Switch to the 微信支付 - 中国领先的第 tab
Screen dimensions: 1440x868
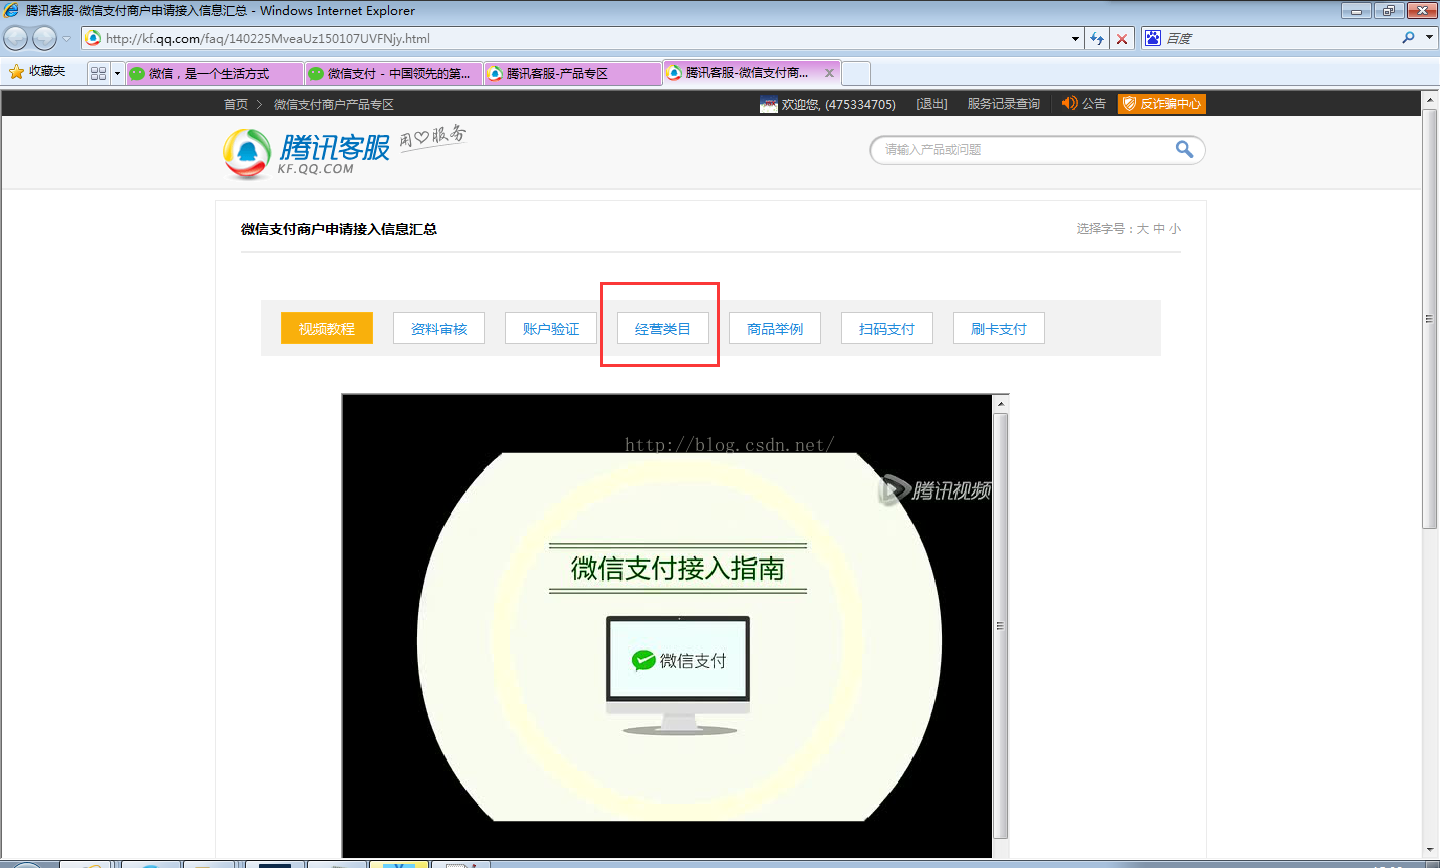point(394,73)
